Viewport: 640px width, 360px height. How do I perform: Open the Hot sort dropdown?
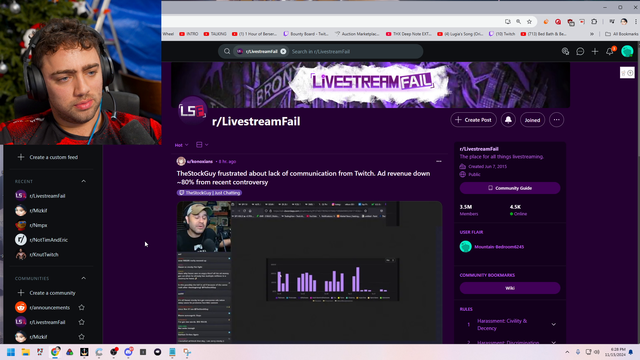tap(182, 145)
